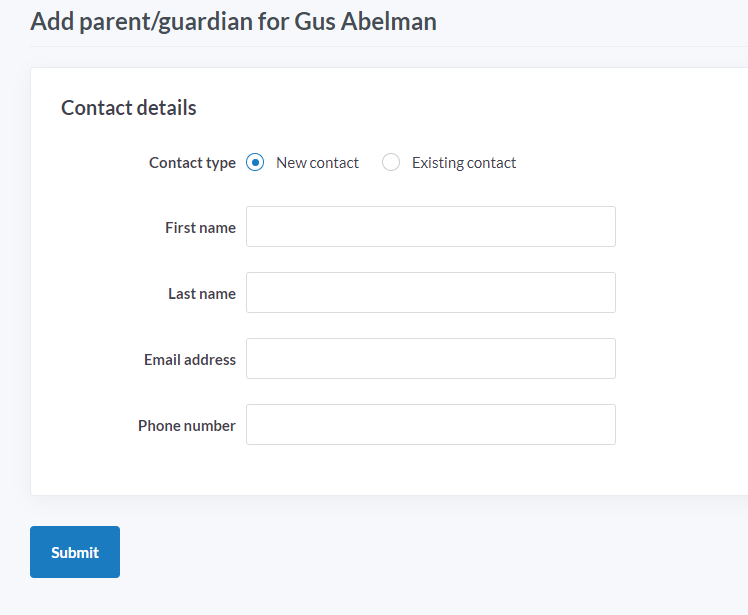Click the "First name" field label

pyautogui.click(x=200, y=228)
